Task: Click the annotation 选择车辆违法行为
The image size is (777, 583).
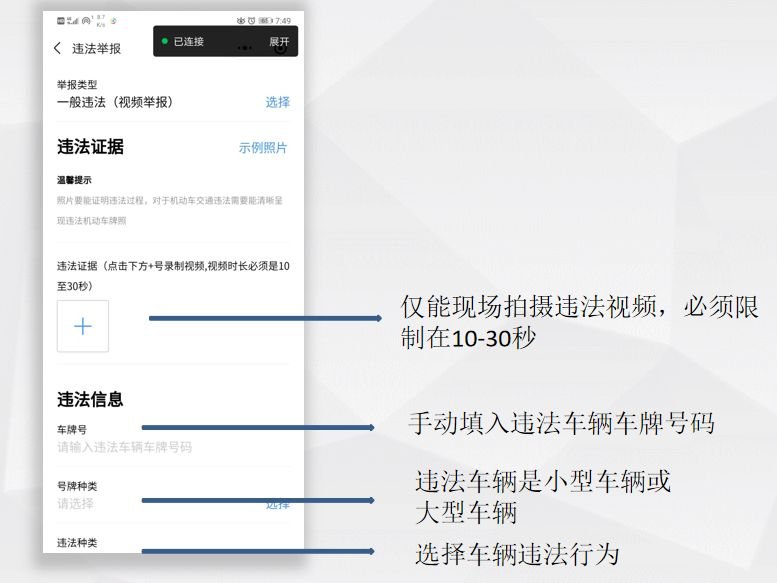Action: 517,554
